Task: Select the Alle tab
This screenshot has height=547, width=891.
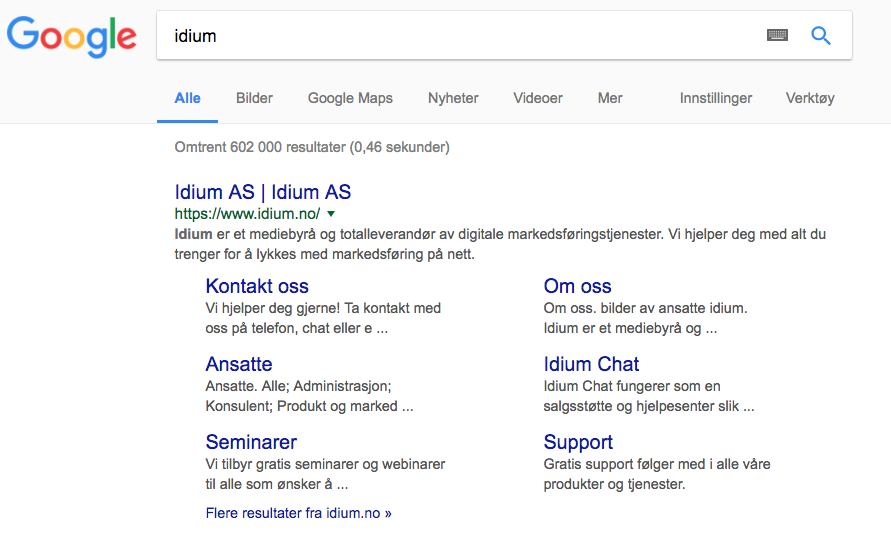Action: pos(187,98)
